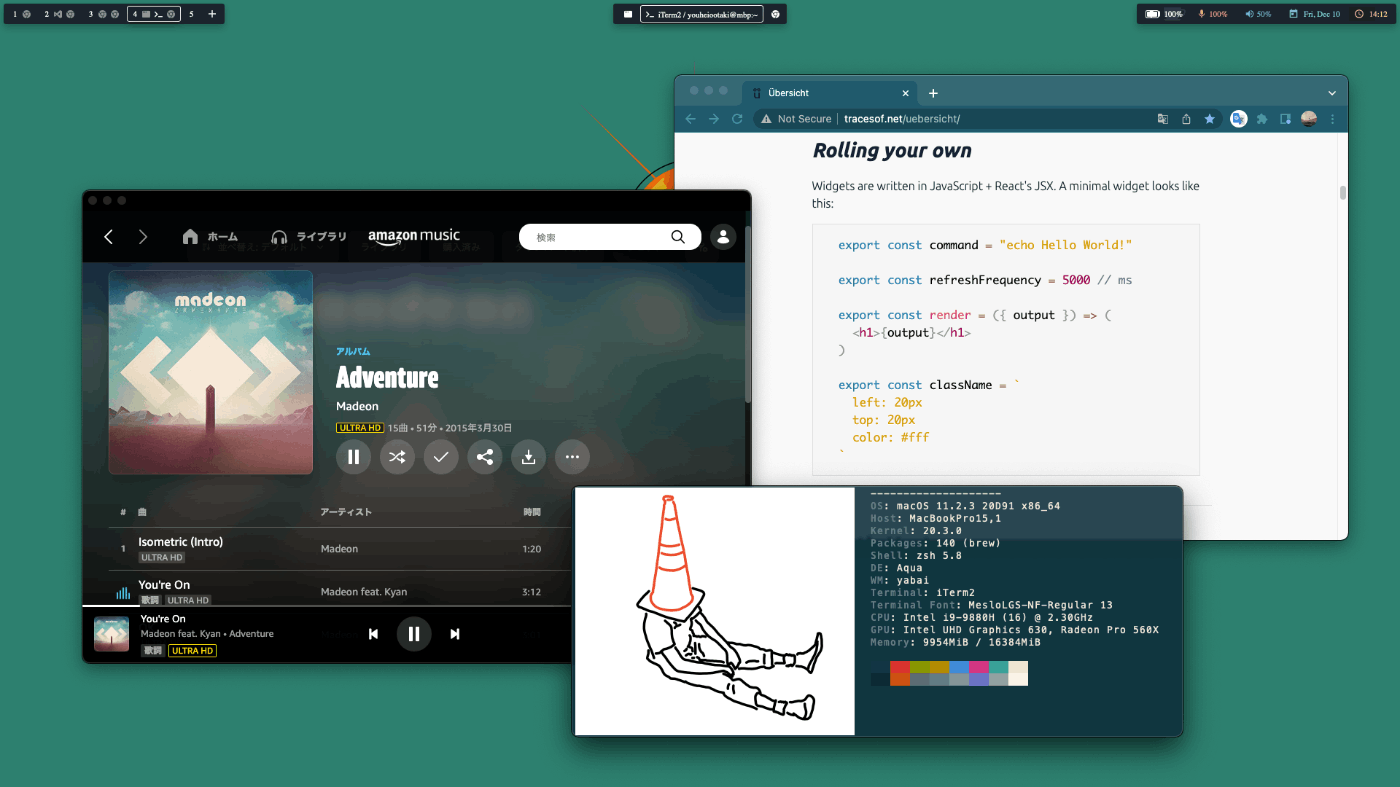Open Chrome's three-dot menu
Viewport: 1400px width, 787px height.
1332,119
